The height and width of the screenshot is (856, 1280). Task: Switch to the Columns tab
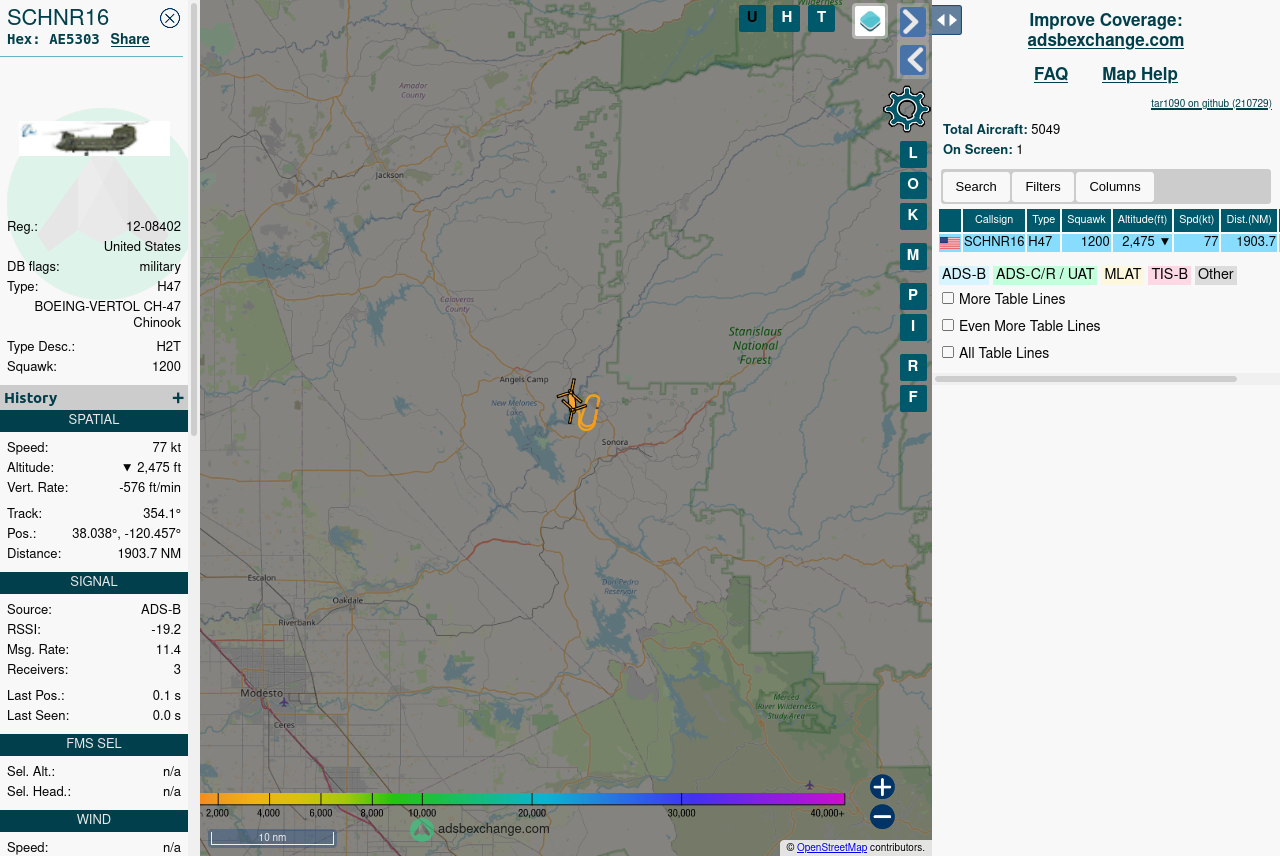click(1115, 187)
